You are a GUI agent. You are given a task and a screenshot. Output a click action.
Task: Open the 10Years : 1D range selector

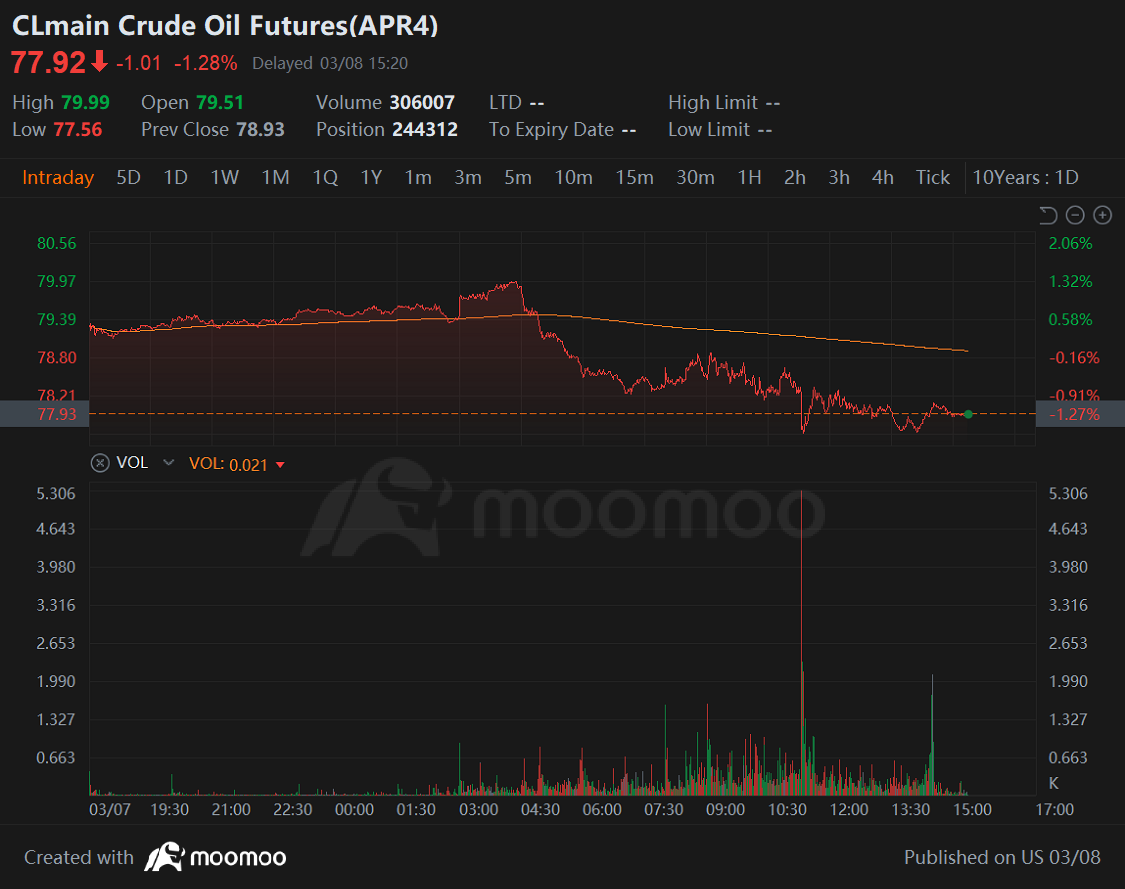(x=1026, y=177)
